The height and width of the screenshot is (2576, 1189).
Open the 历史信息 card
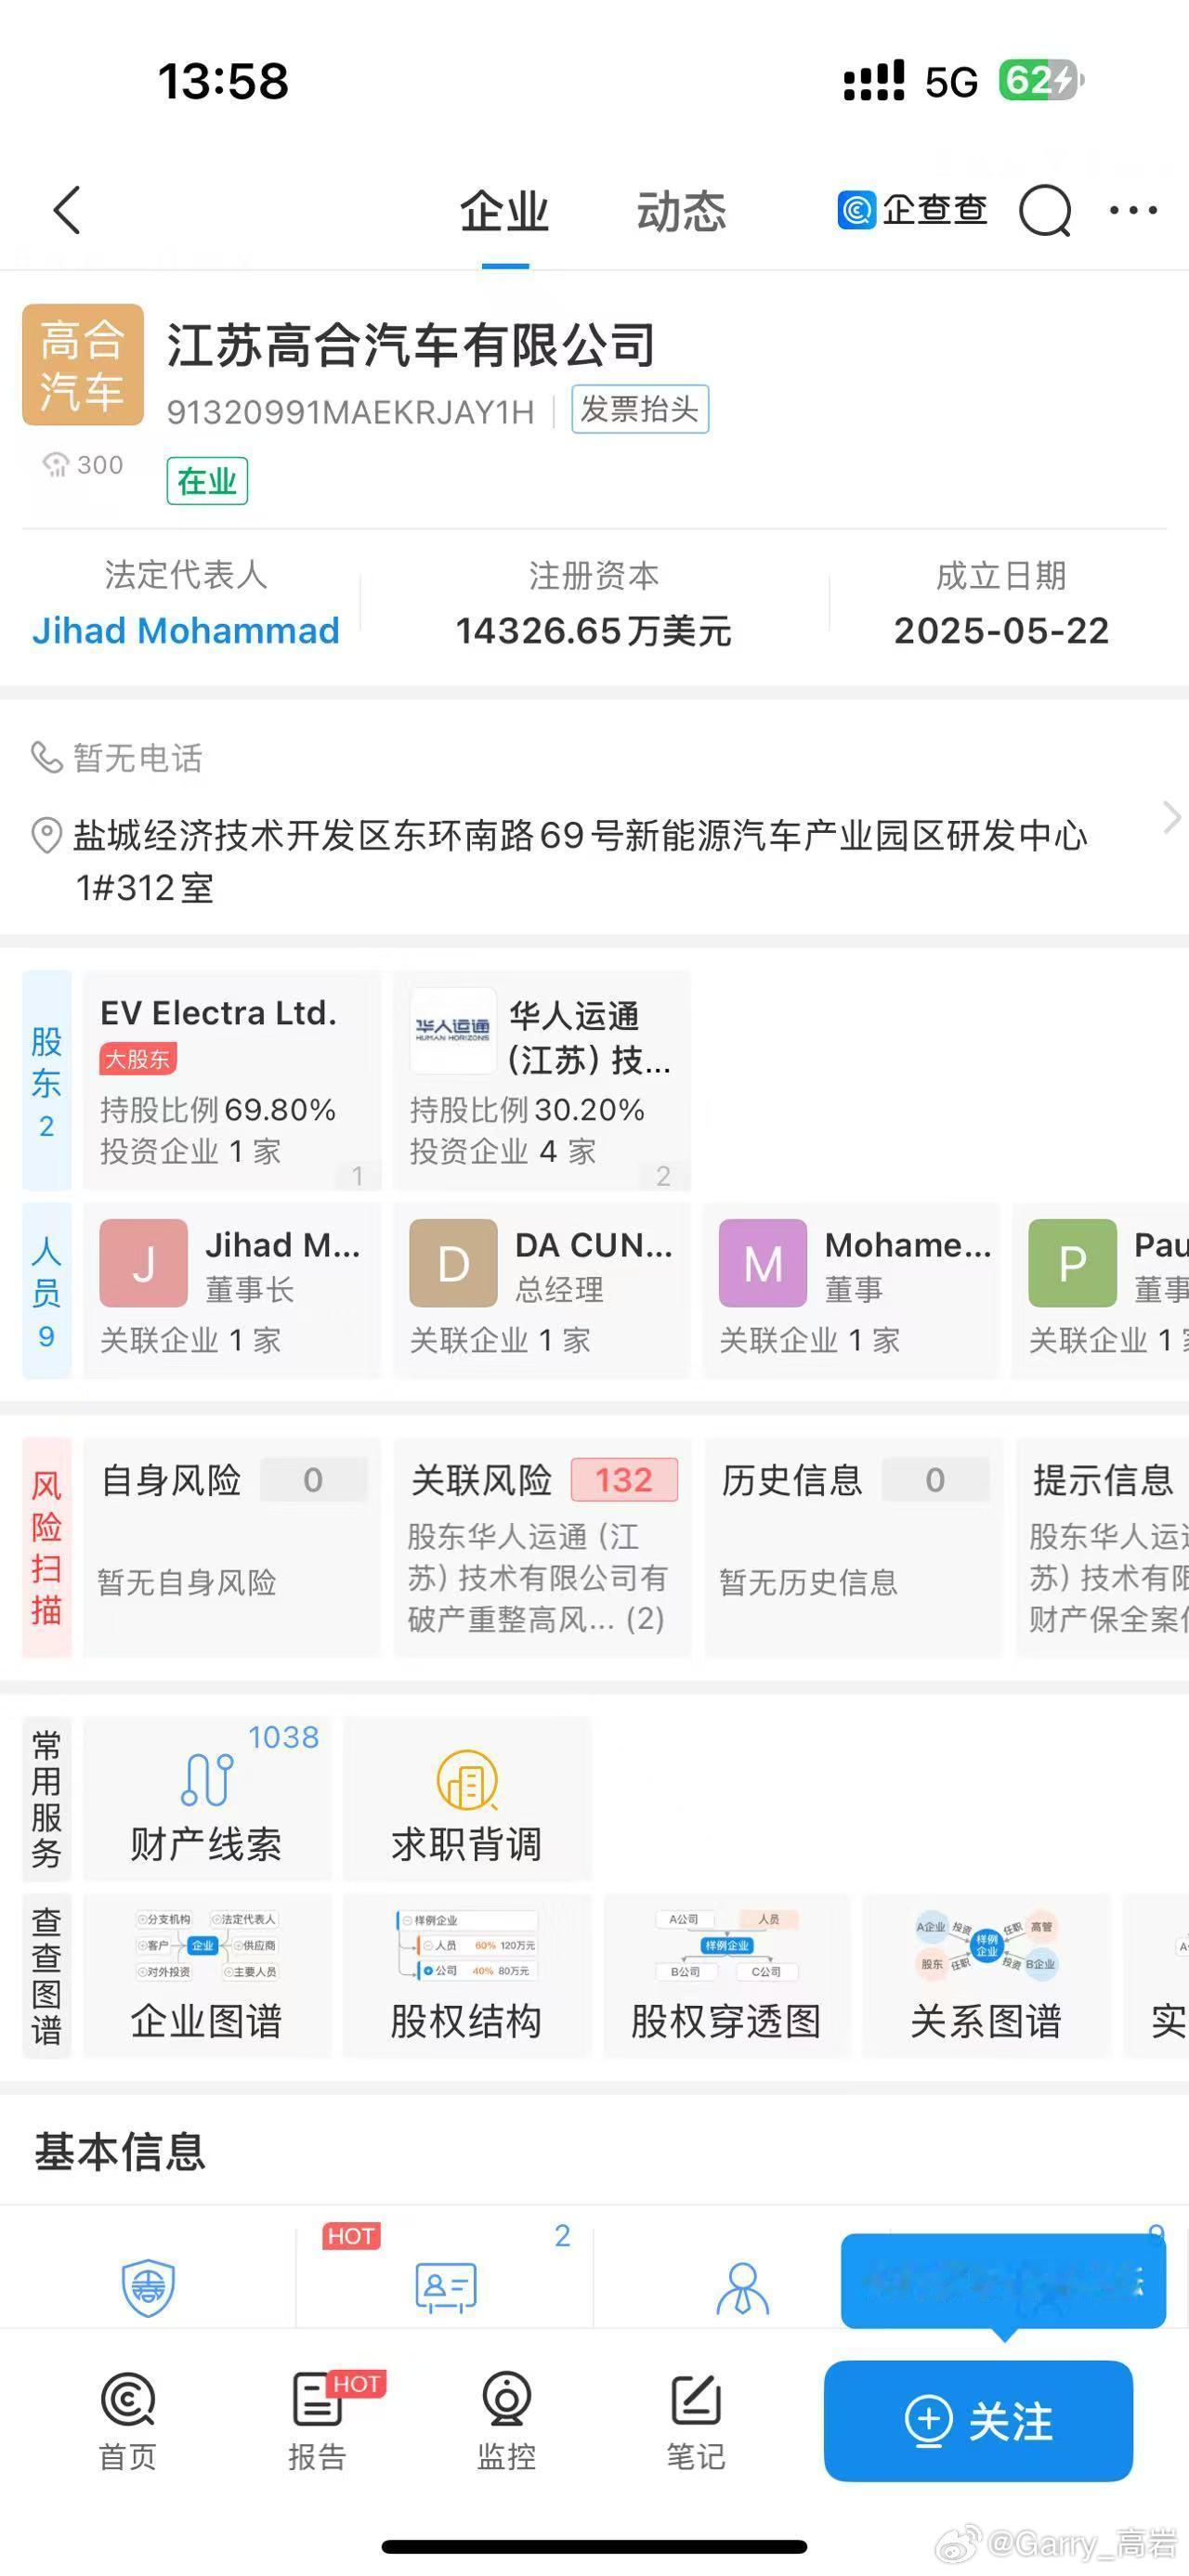pos(853,1547)
